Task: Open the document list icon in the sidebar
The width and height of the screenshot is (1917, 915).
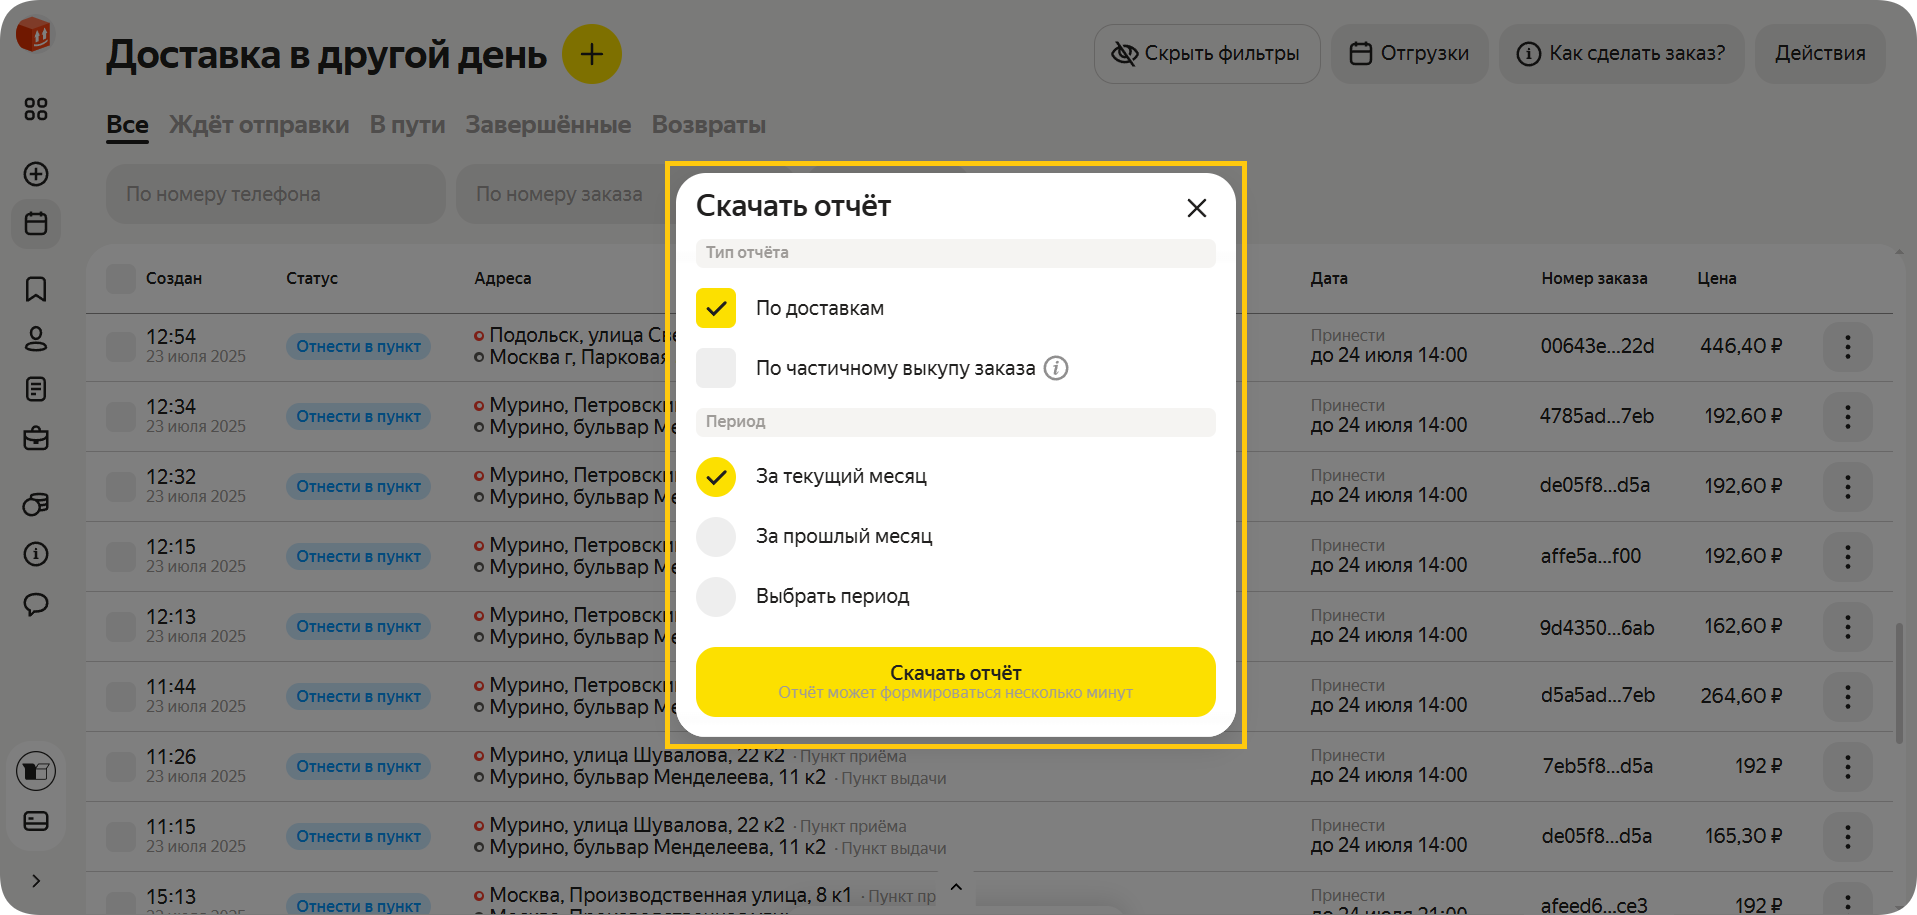Action: pos(36,389)
